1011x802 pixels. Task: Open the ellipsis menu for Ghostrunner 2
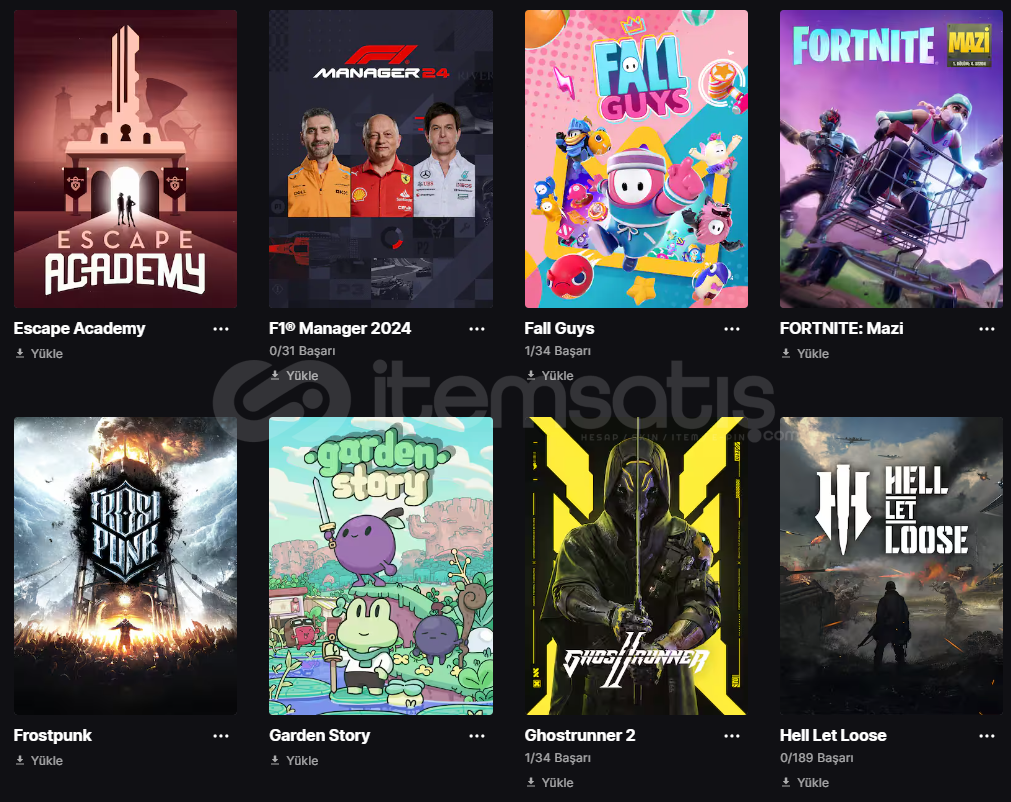pyautogui.click(x=732, y=736)
